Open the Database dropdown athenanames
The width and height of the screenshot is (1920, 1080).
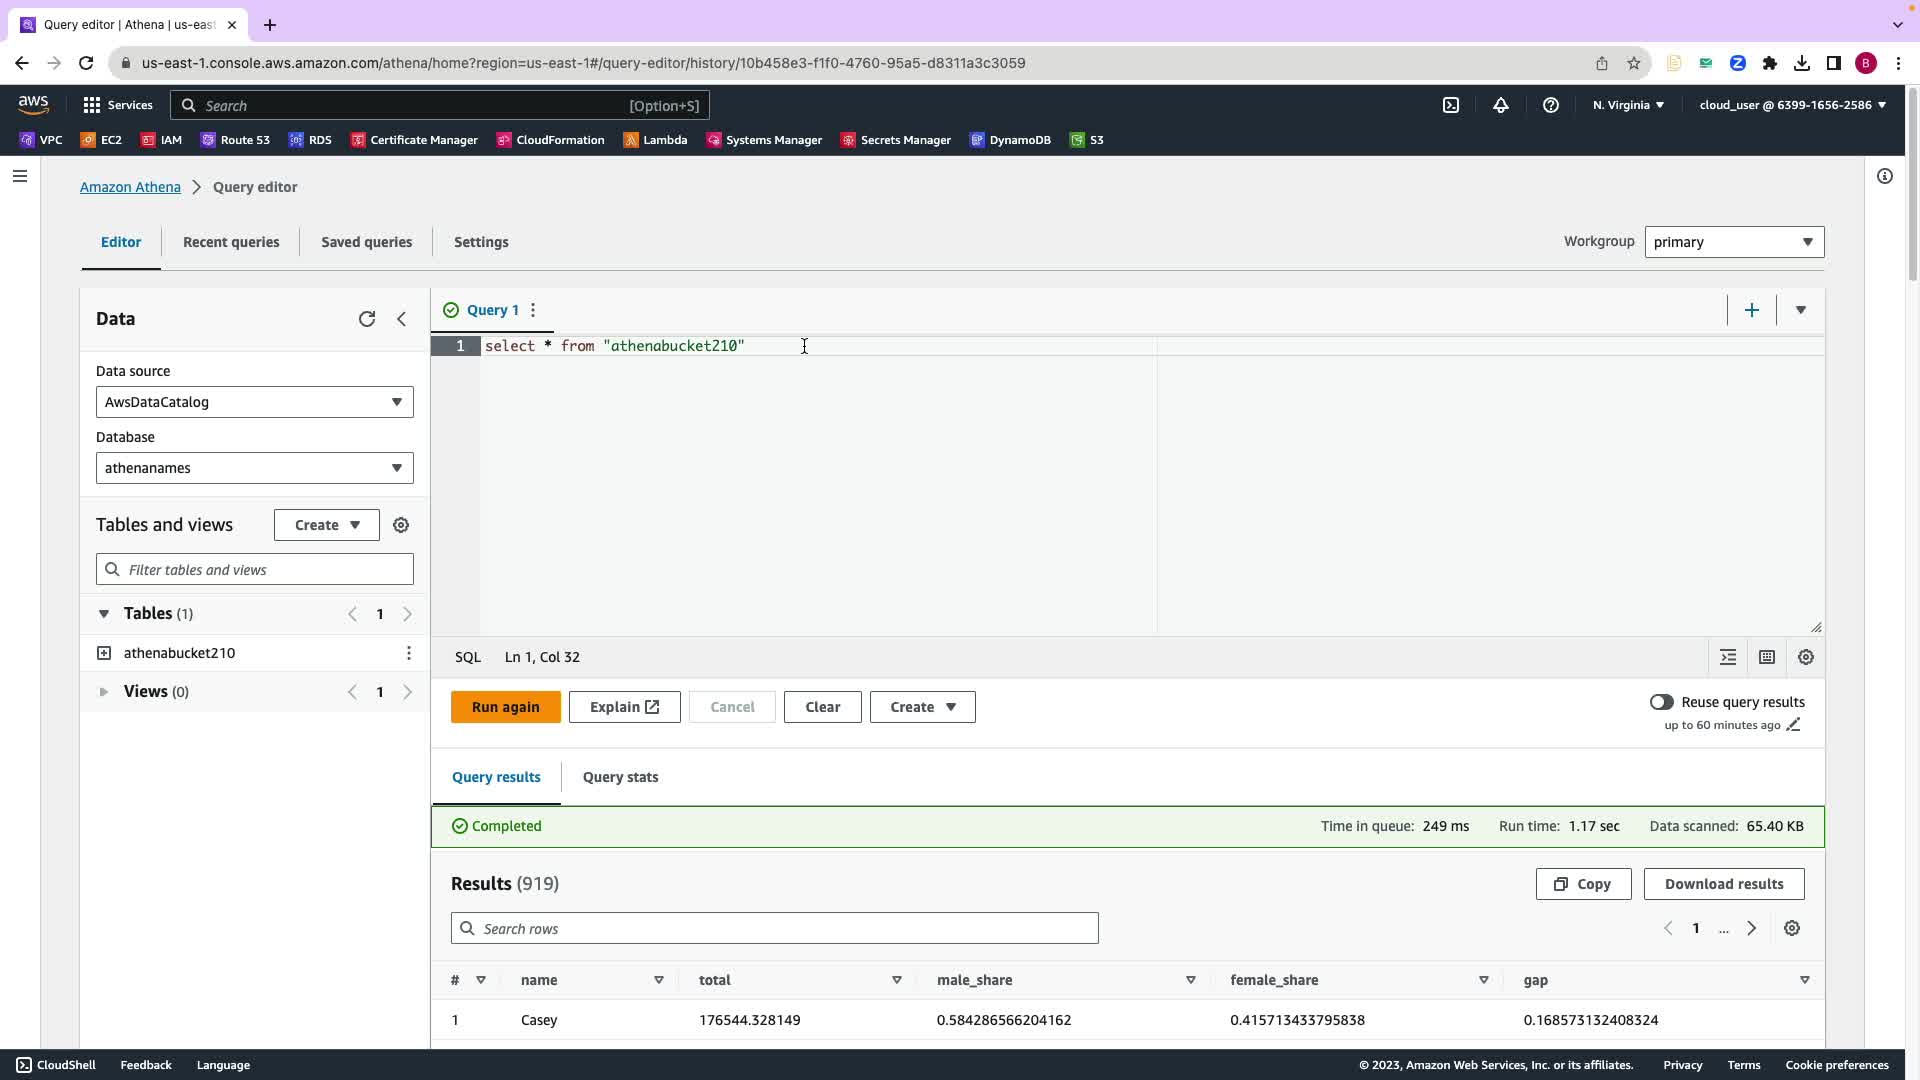[x=254, y=468]
